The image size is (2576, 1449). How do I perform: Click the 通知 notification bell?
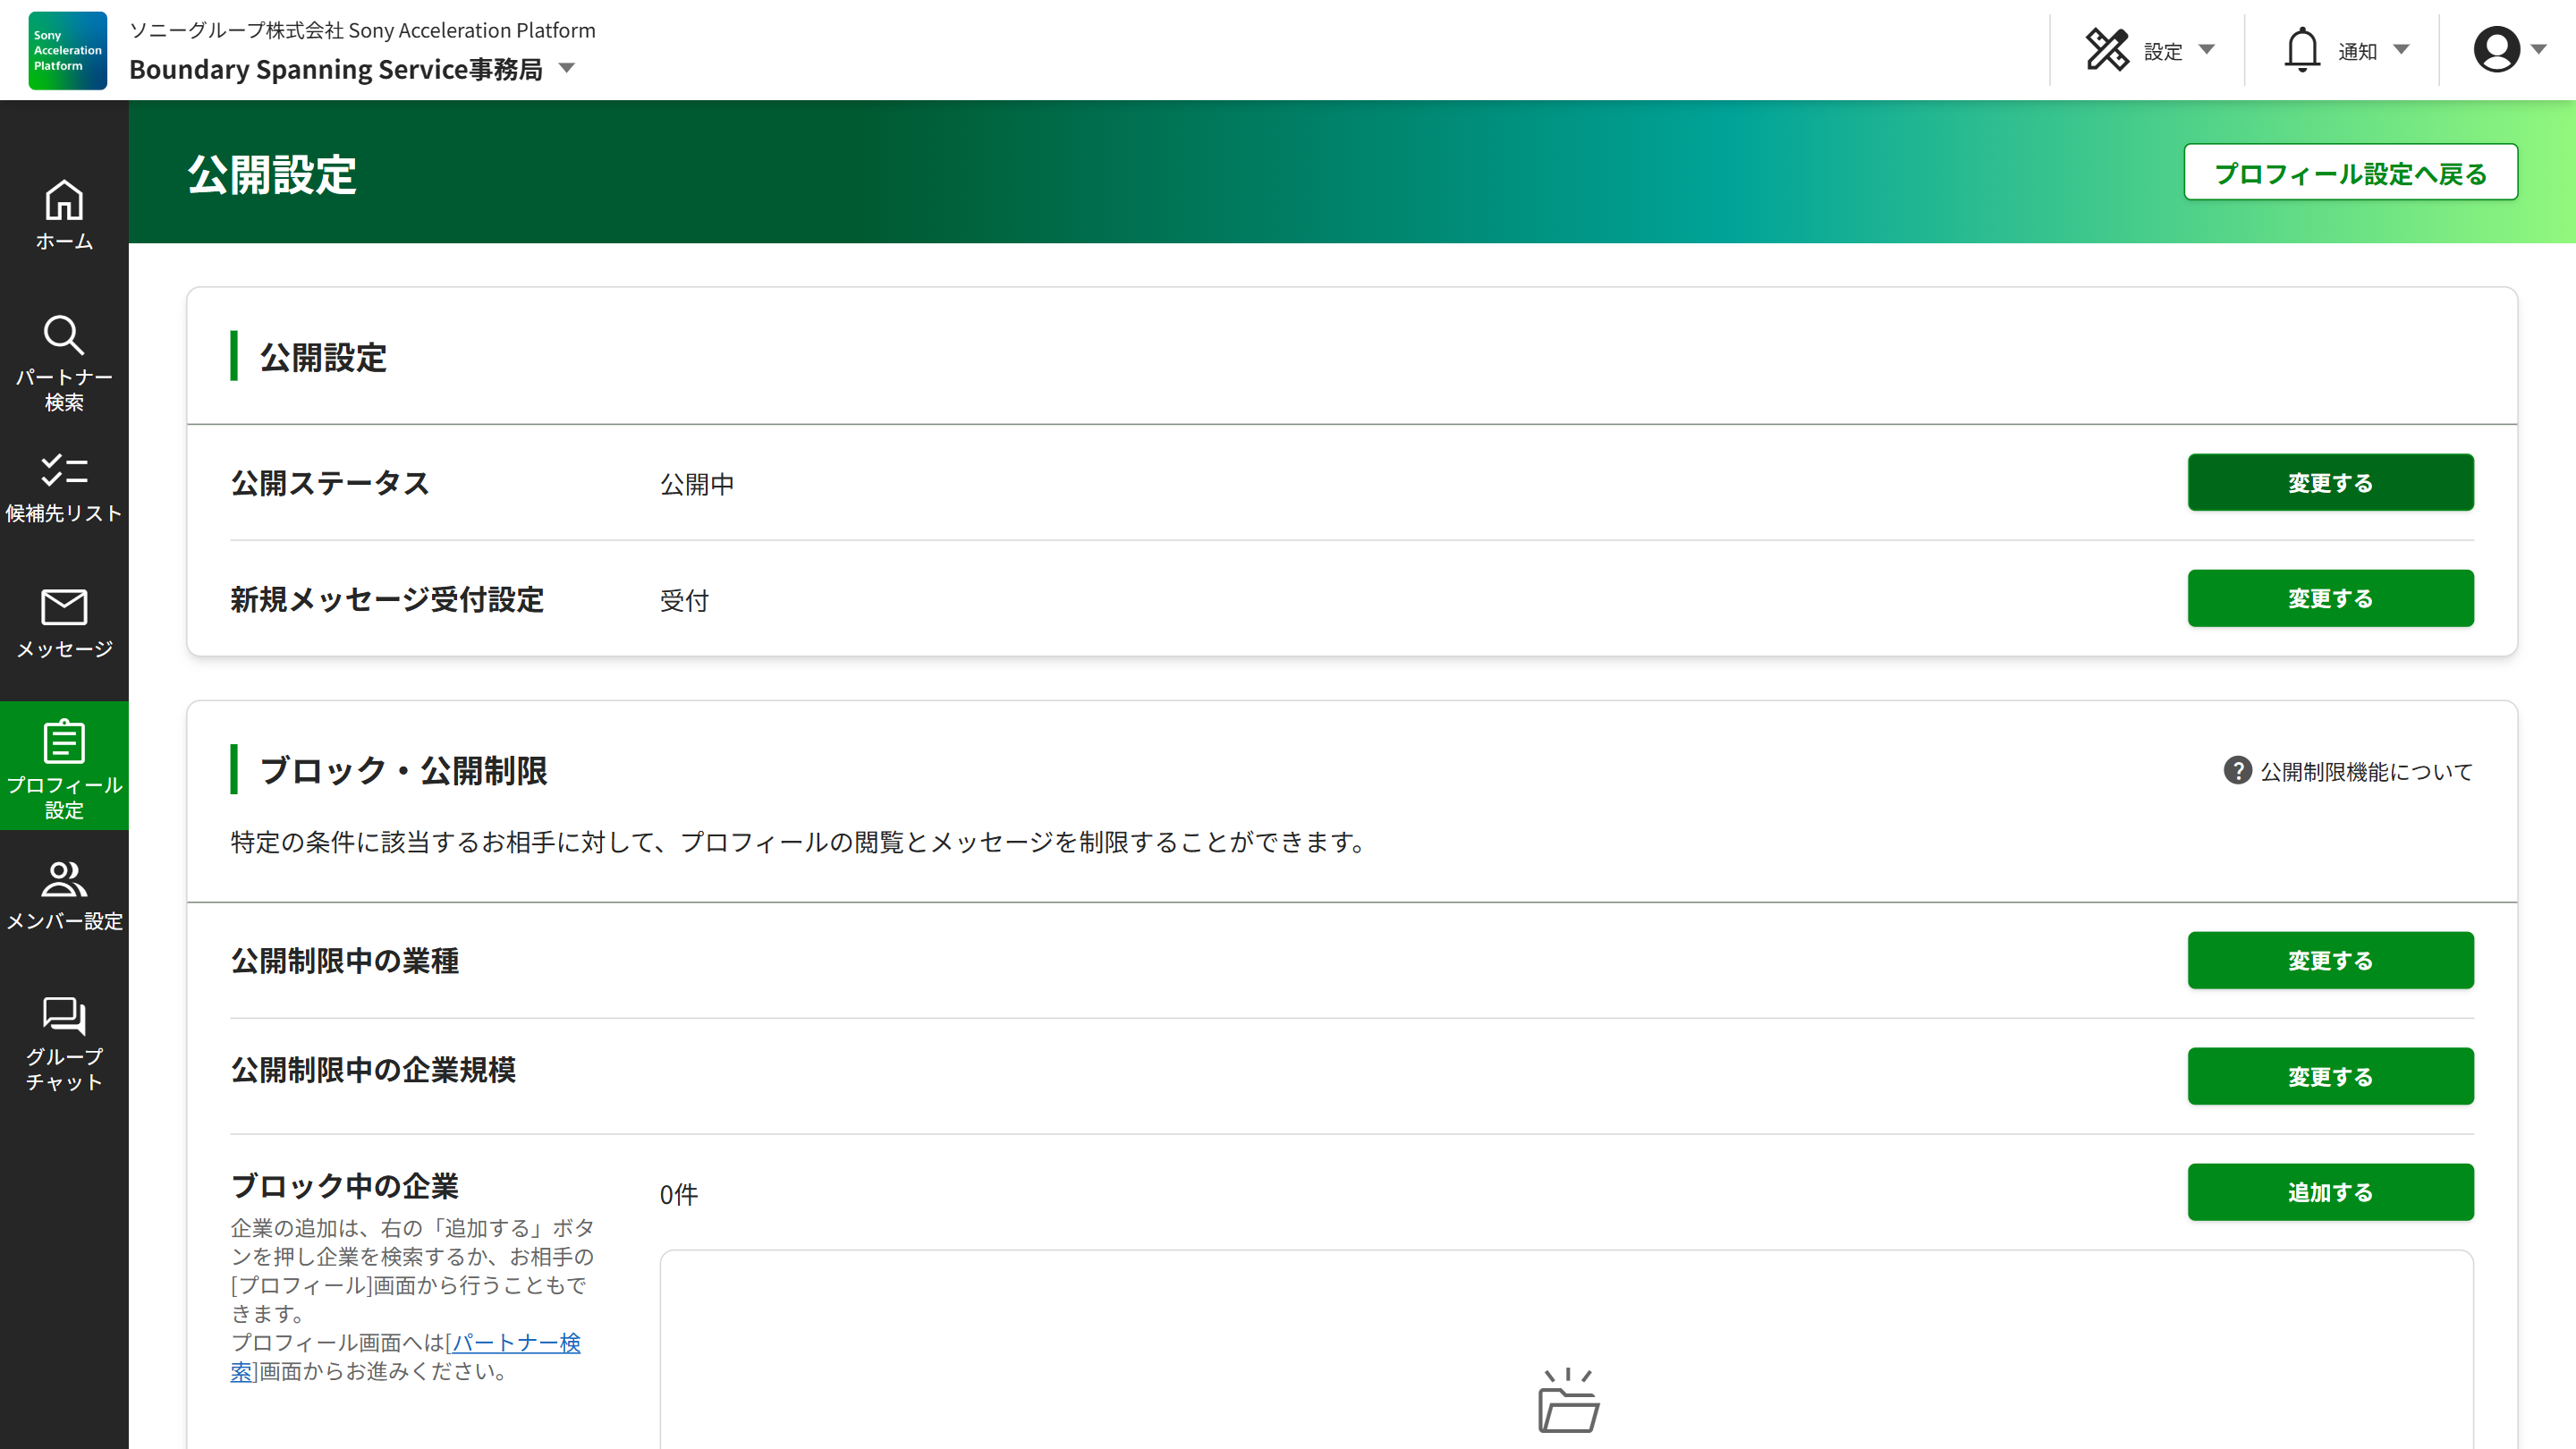(x=2302, y=48)
